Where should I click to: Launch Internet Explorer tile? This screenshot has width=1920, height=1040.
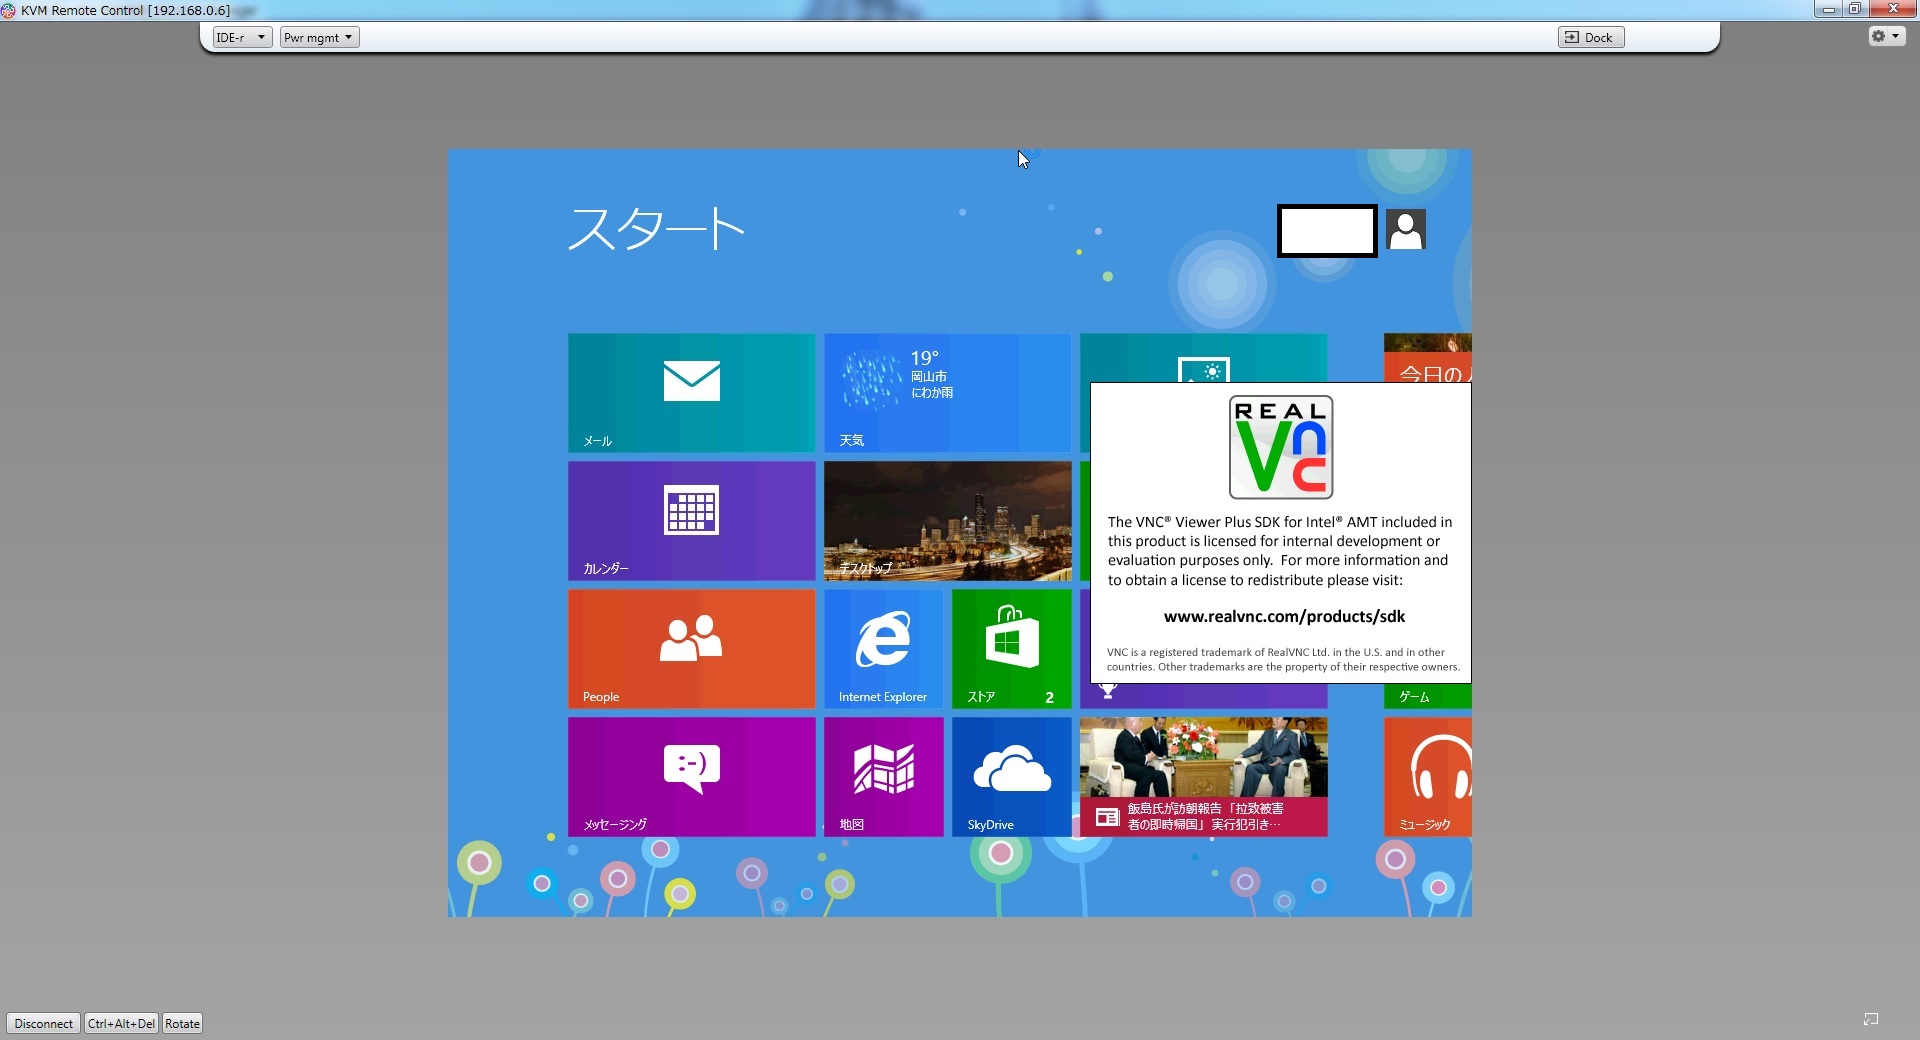883,648
